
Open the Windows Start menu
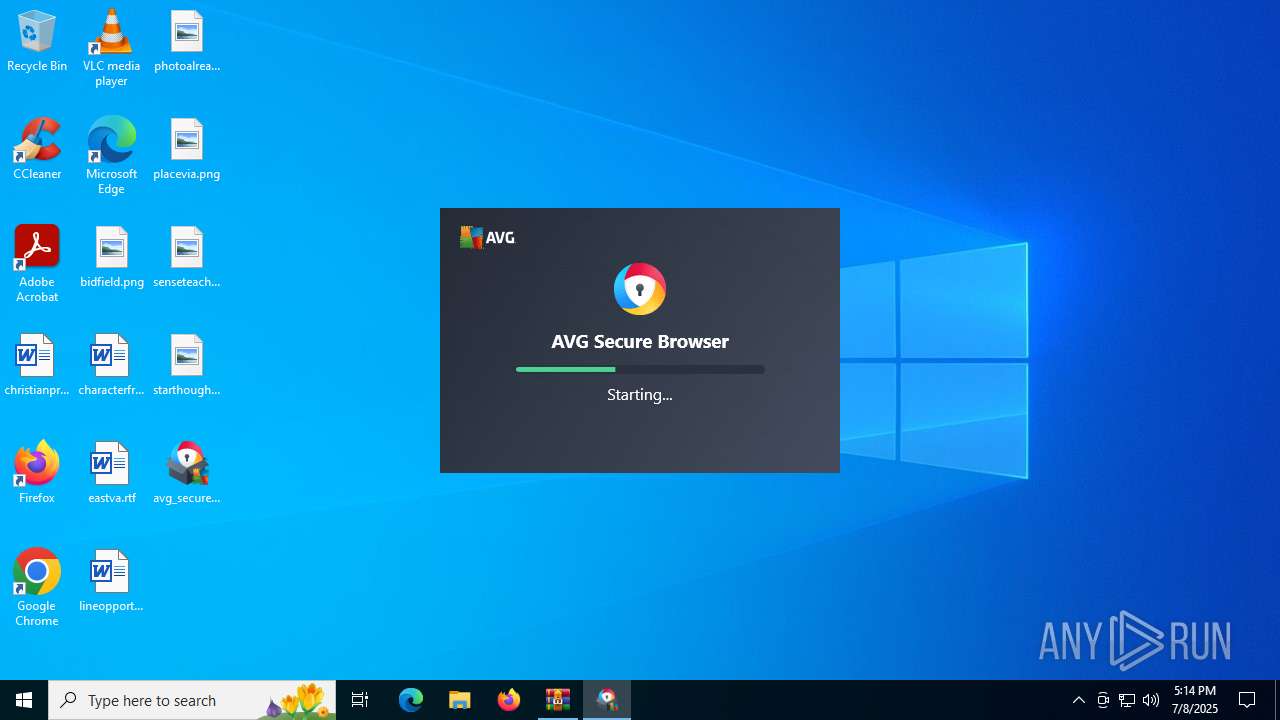tap(24, 700)
